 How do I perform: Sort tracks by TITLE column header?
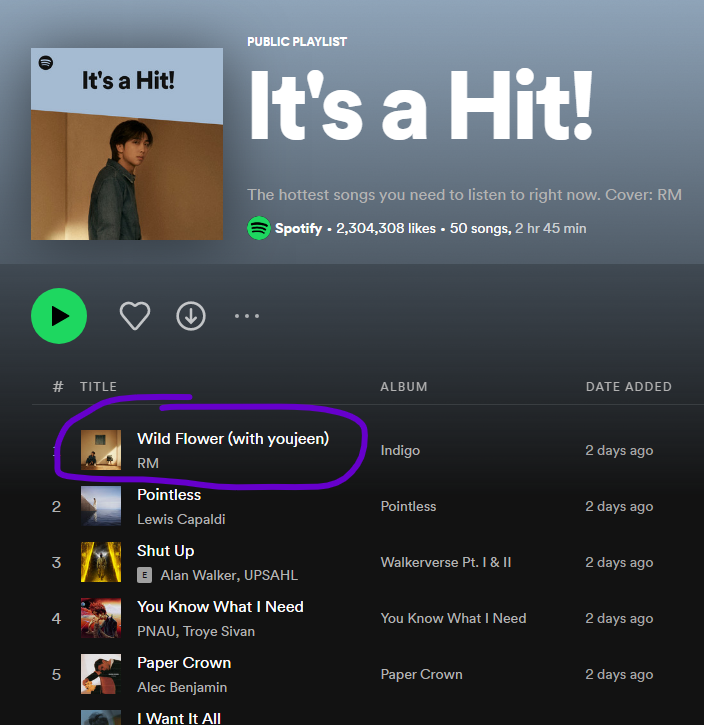(98, 387)
